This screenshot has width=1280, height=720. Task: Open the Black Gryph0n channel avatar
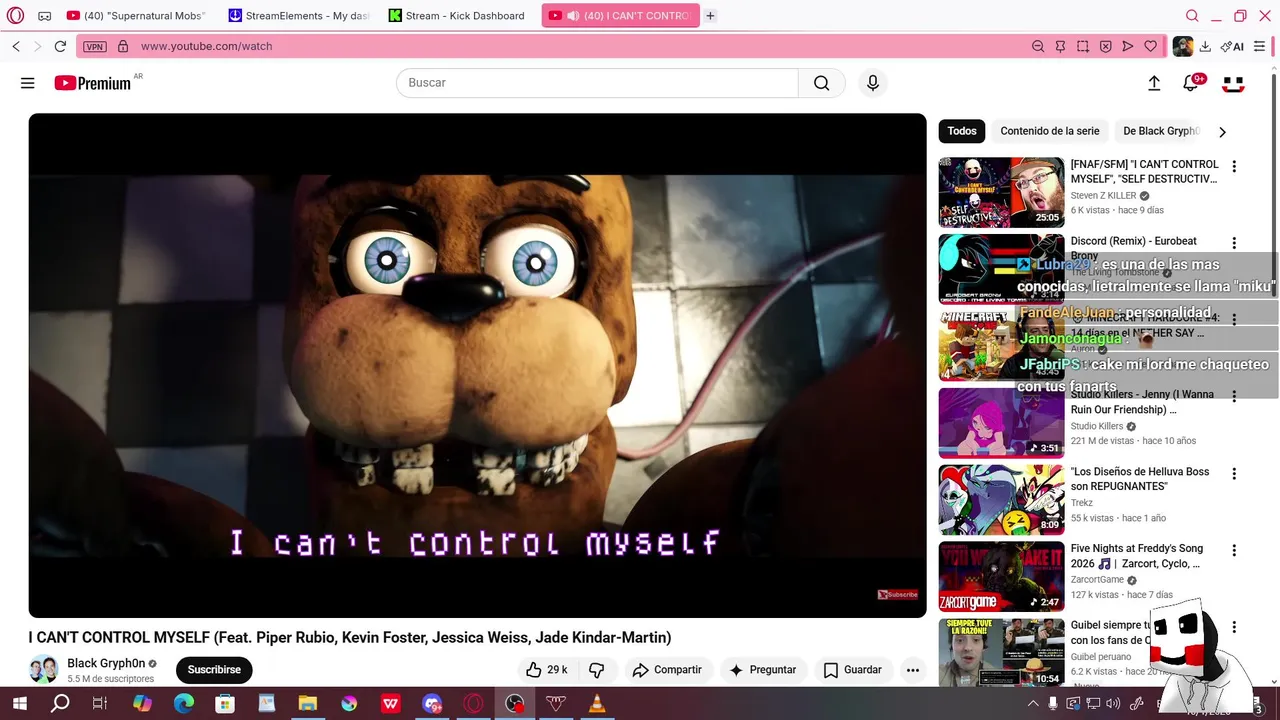[43, 669]
